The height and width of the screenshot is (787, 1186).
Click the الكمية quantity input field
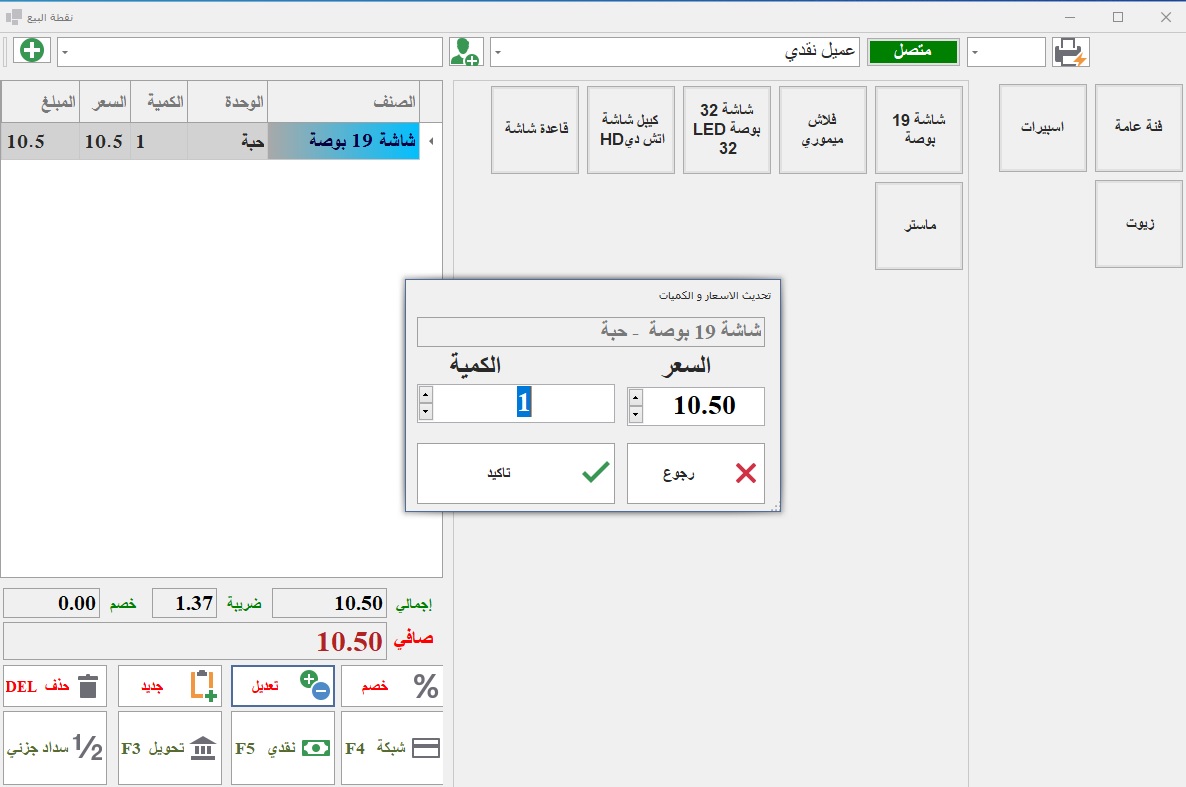[523, 403]
